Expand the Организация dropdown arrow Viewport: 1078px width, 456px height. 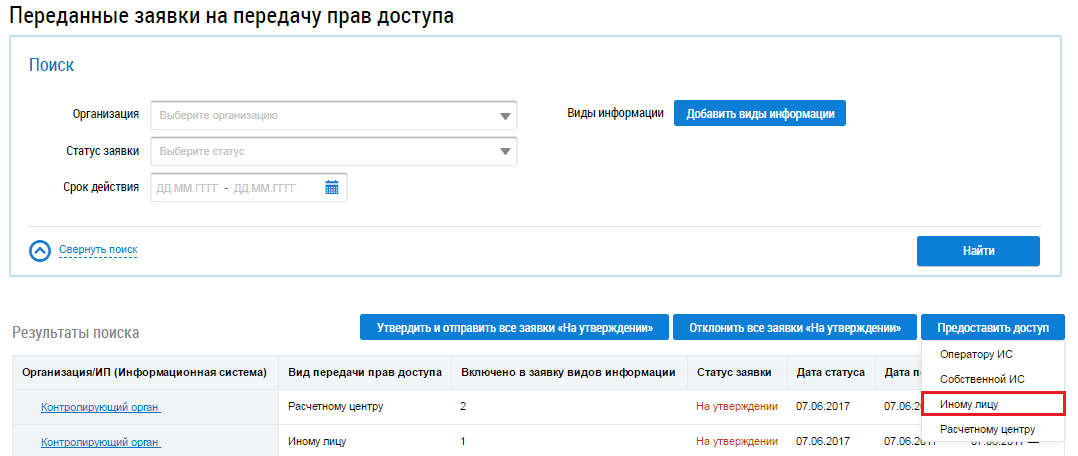pyautogui.click(x=504, y=116)
